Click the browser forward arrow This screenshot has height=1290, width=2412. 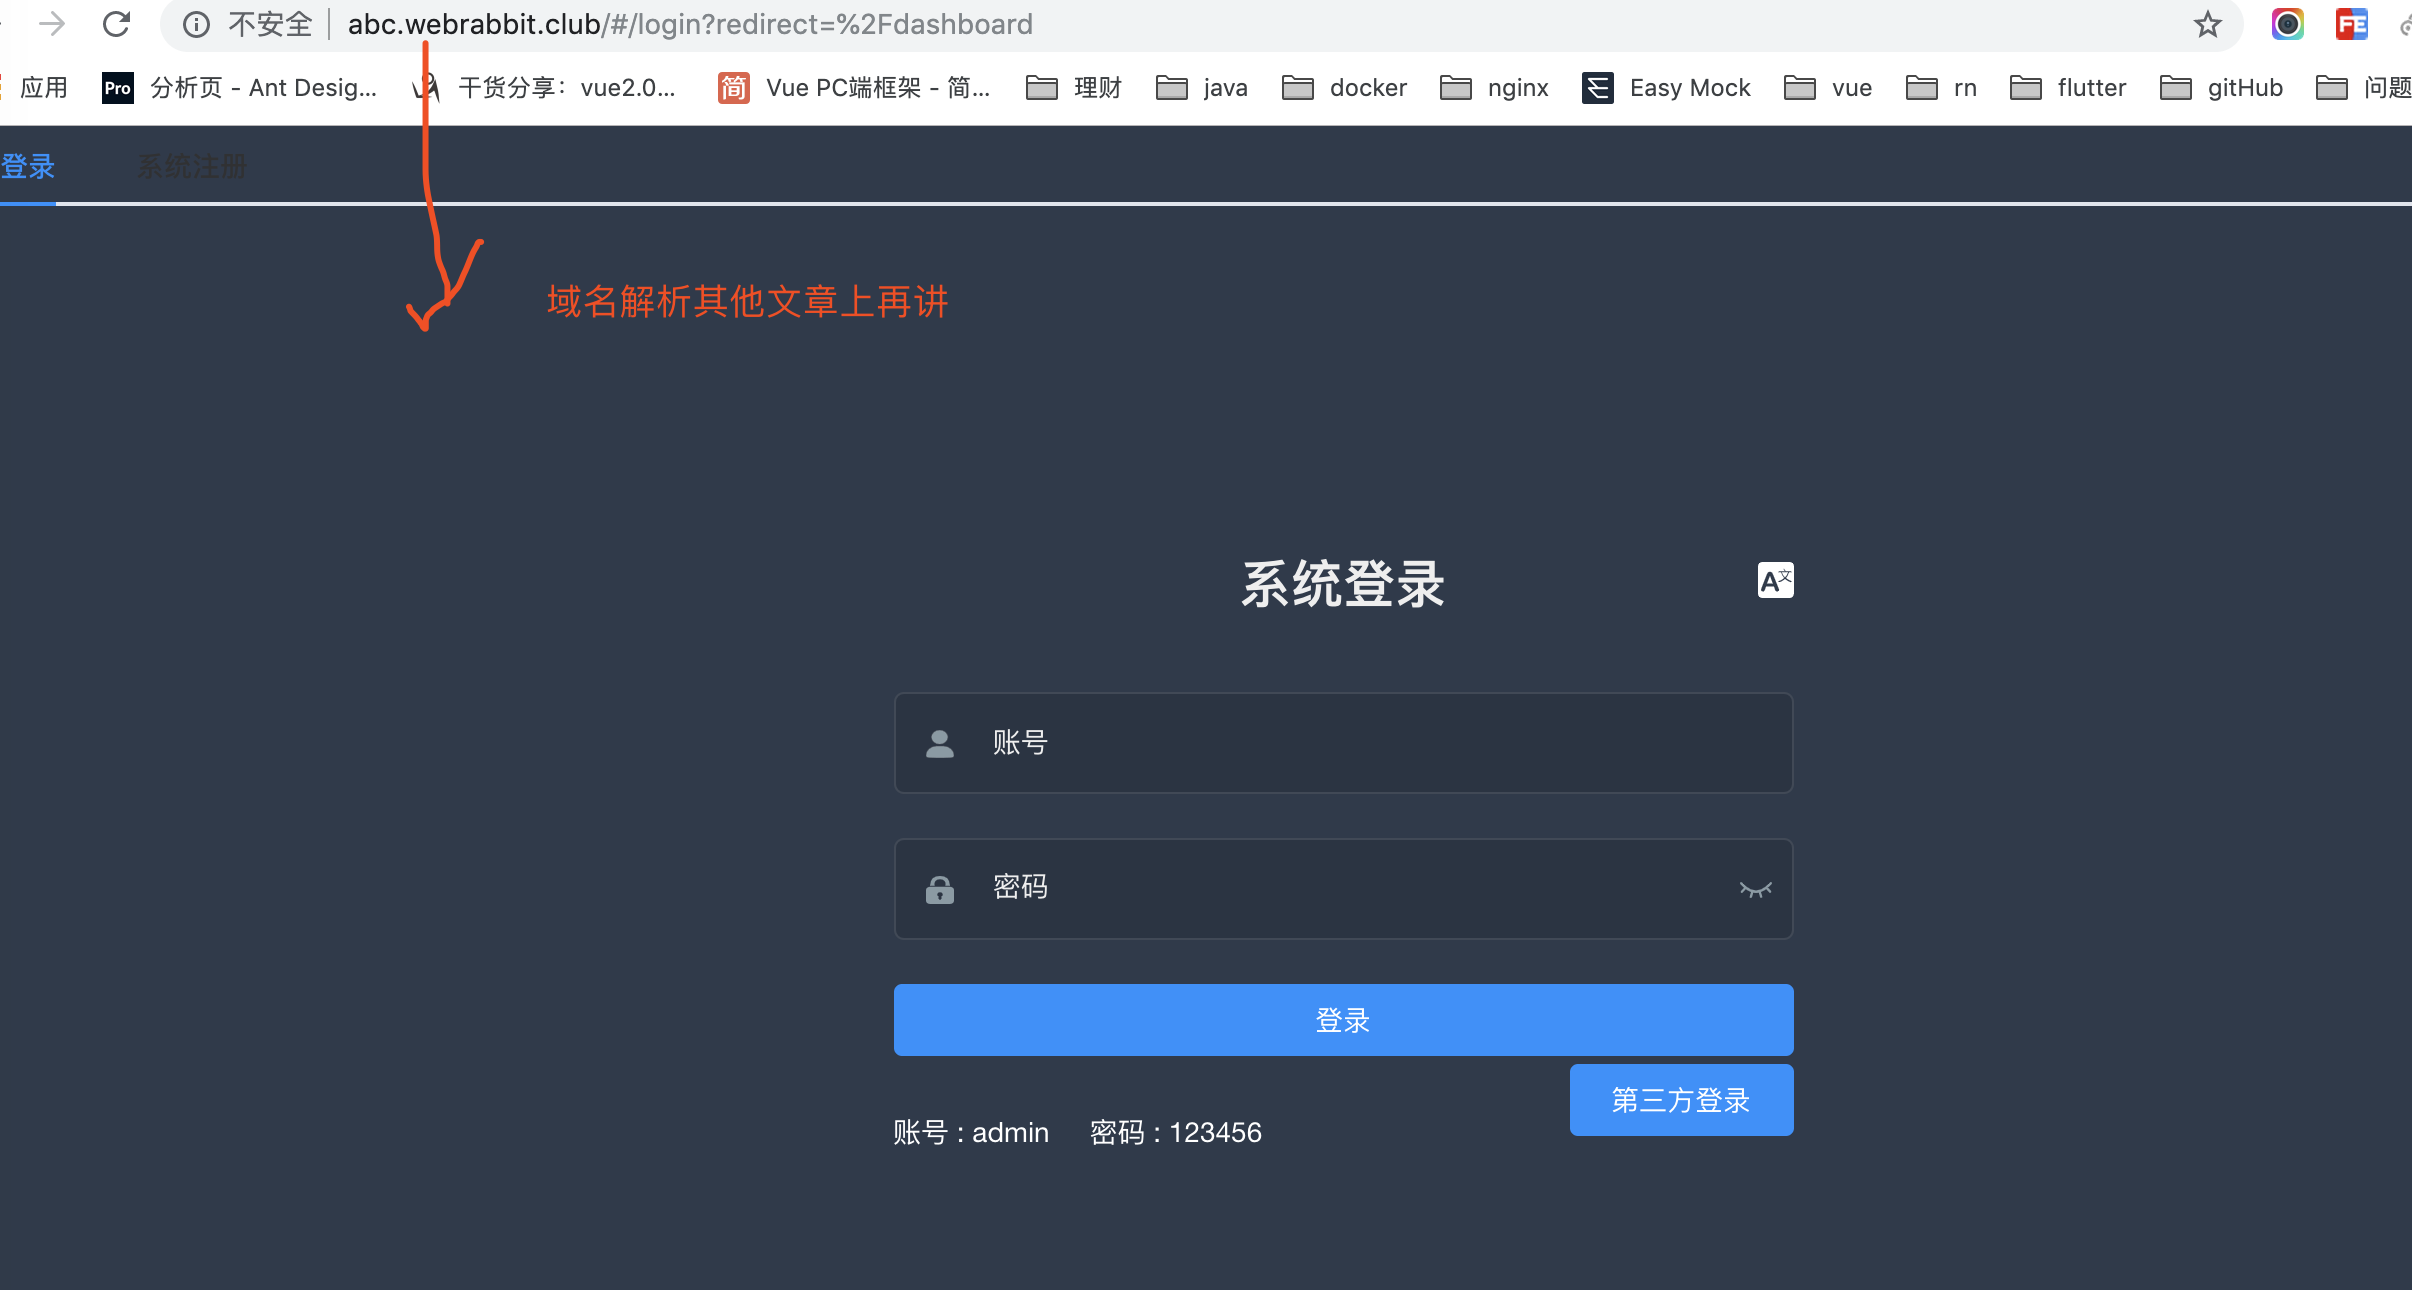click(x=52, y=24)
